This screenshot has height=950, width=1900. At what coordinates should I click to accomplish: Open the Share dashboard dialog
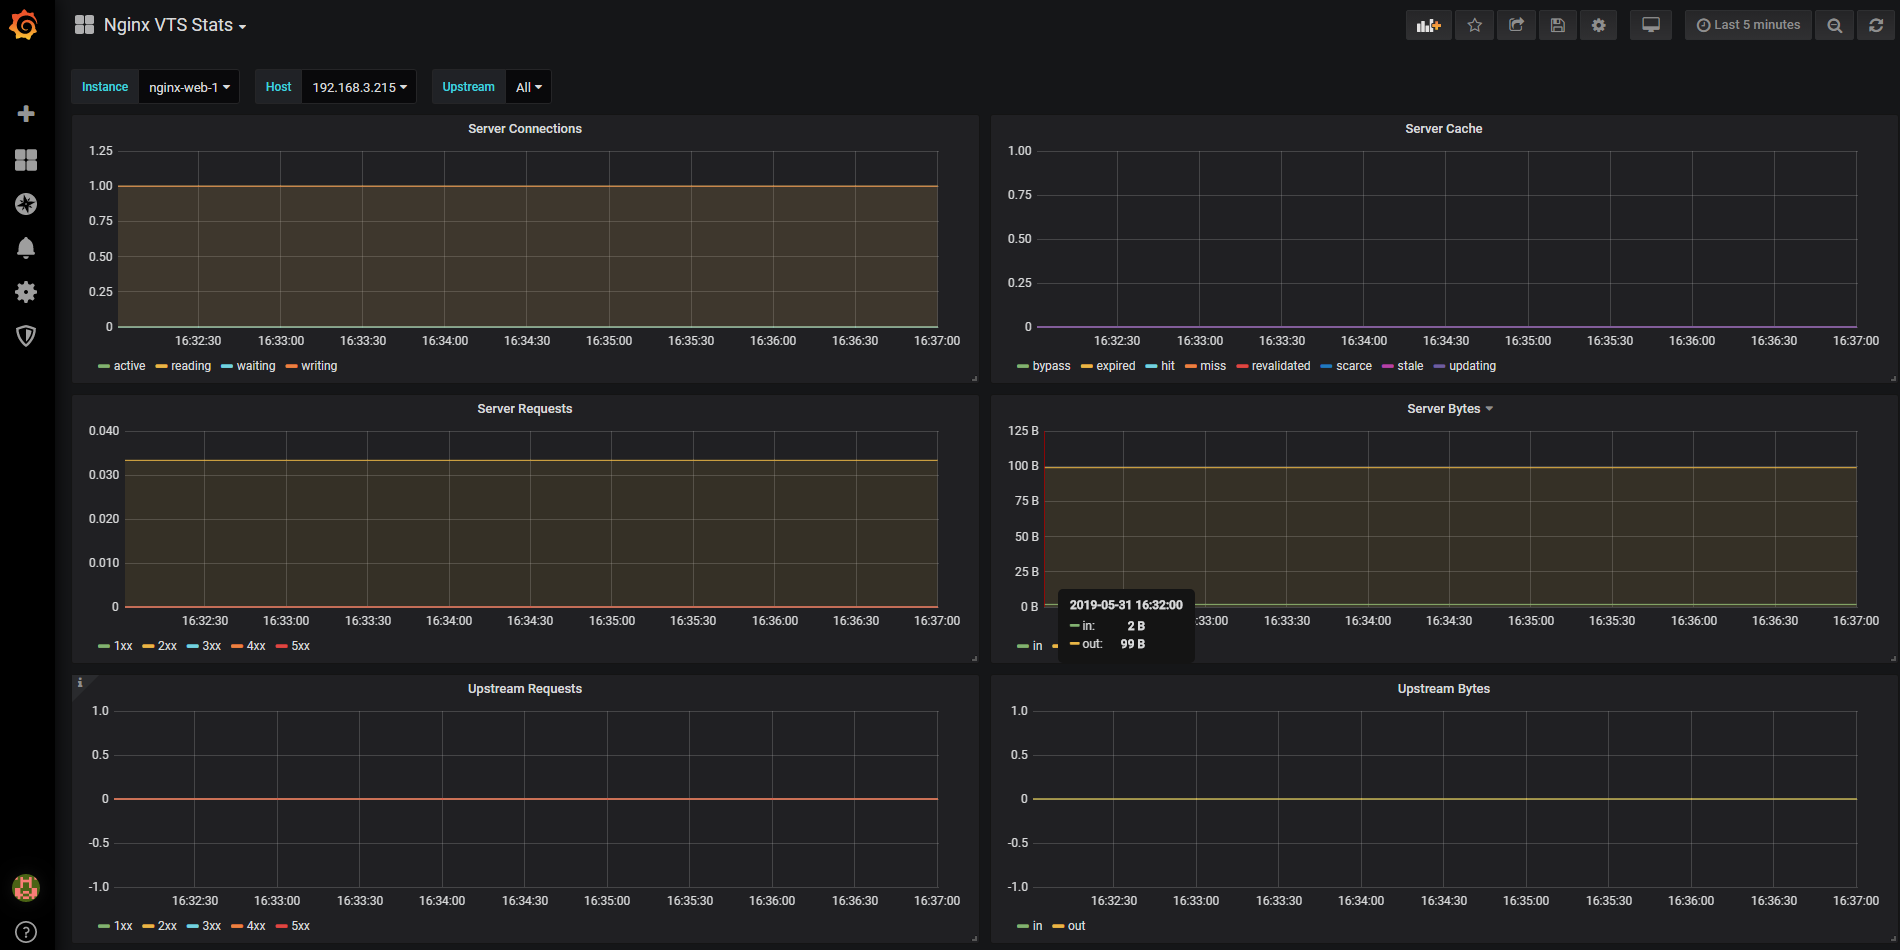coord(1516,25)
